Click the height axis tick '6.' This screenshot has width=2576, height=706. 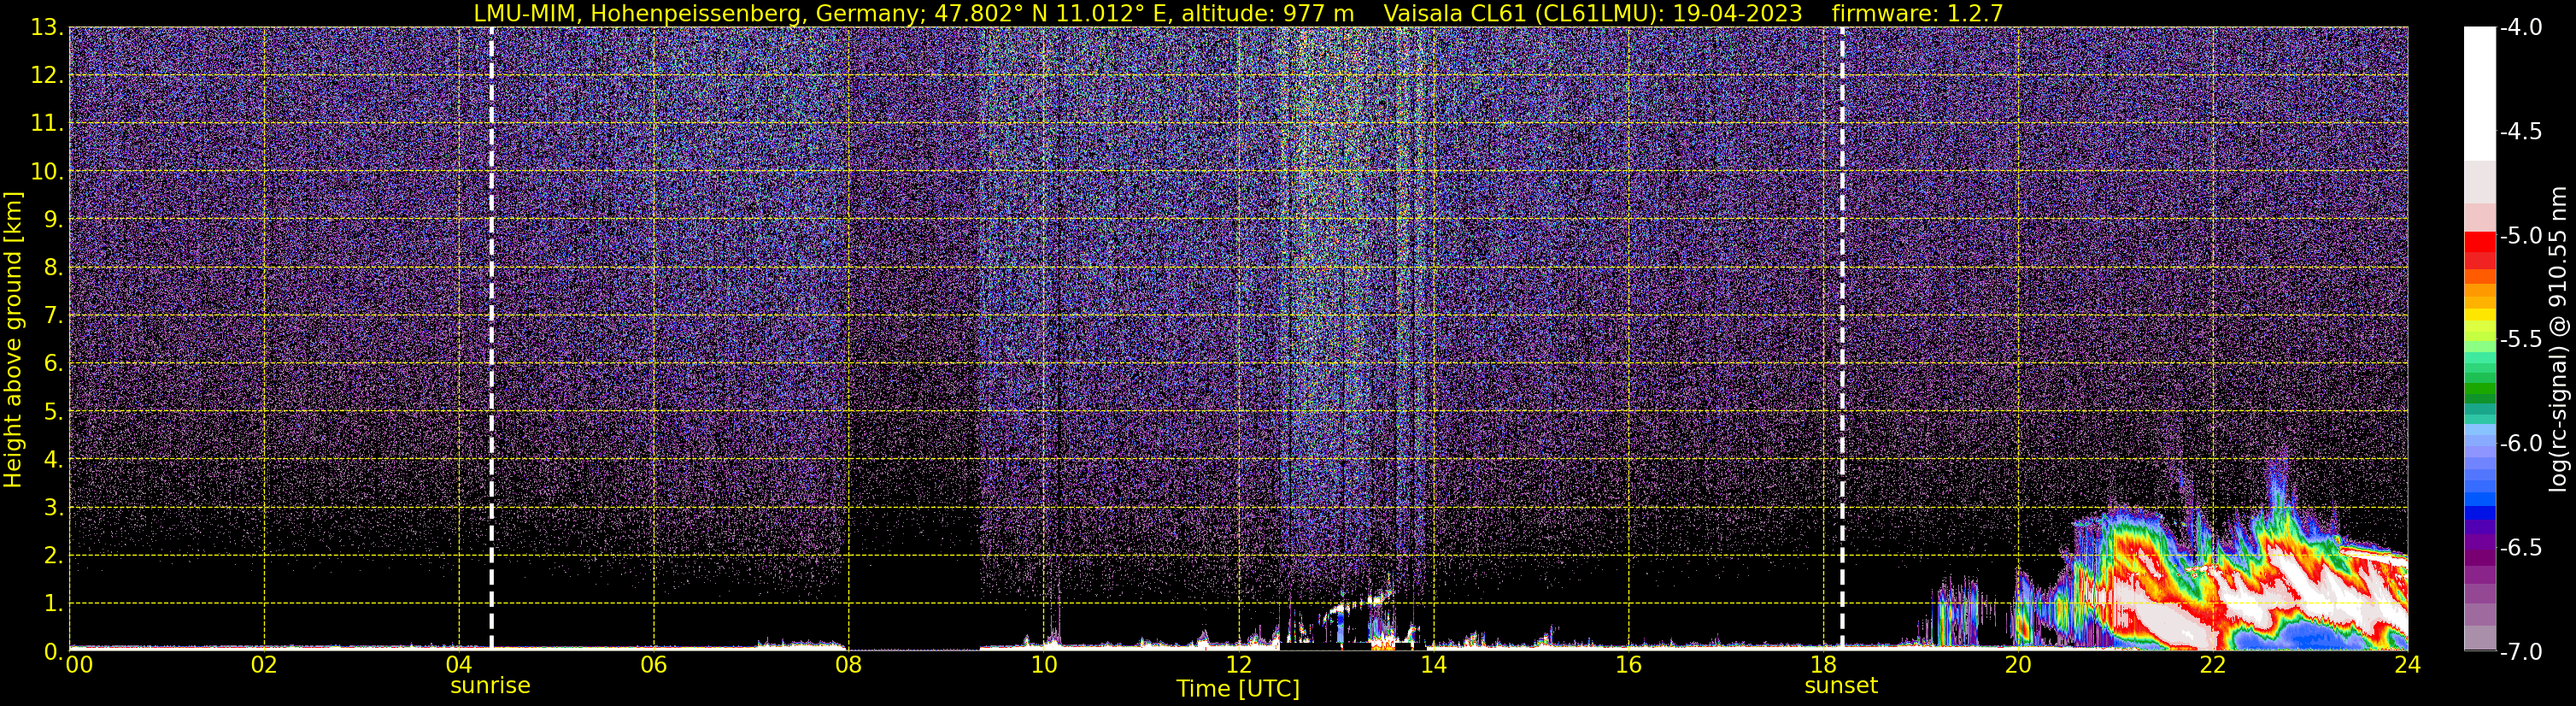[x=53, y=364]
